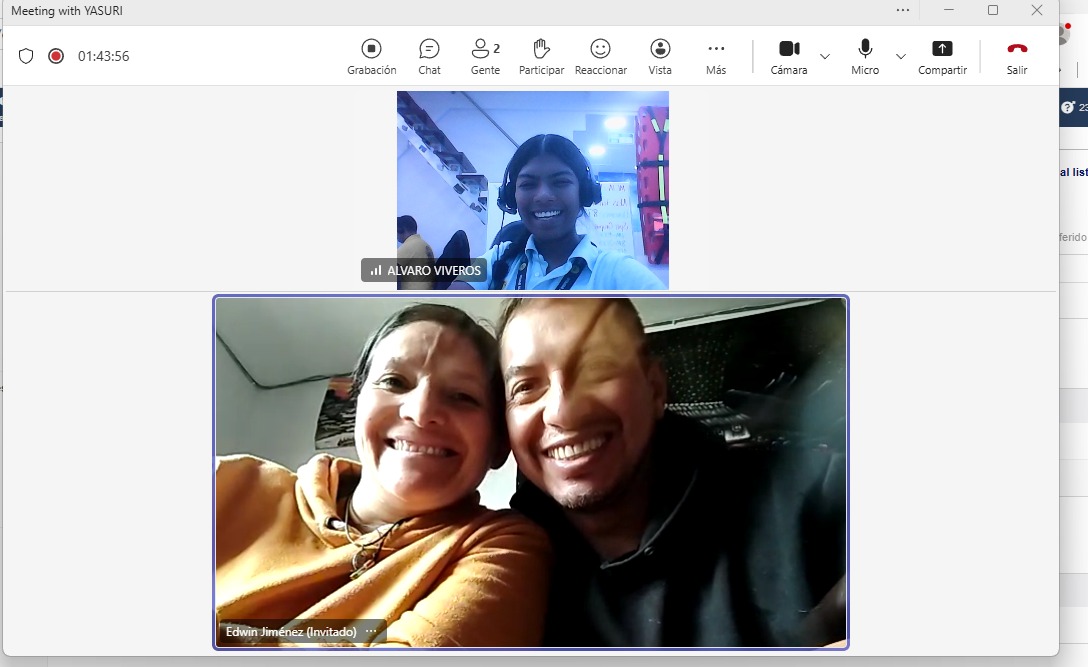Toggle the Cámara on or off

click(789, 56)
